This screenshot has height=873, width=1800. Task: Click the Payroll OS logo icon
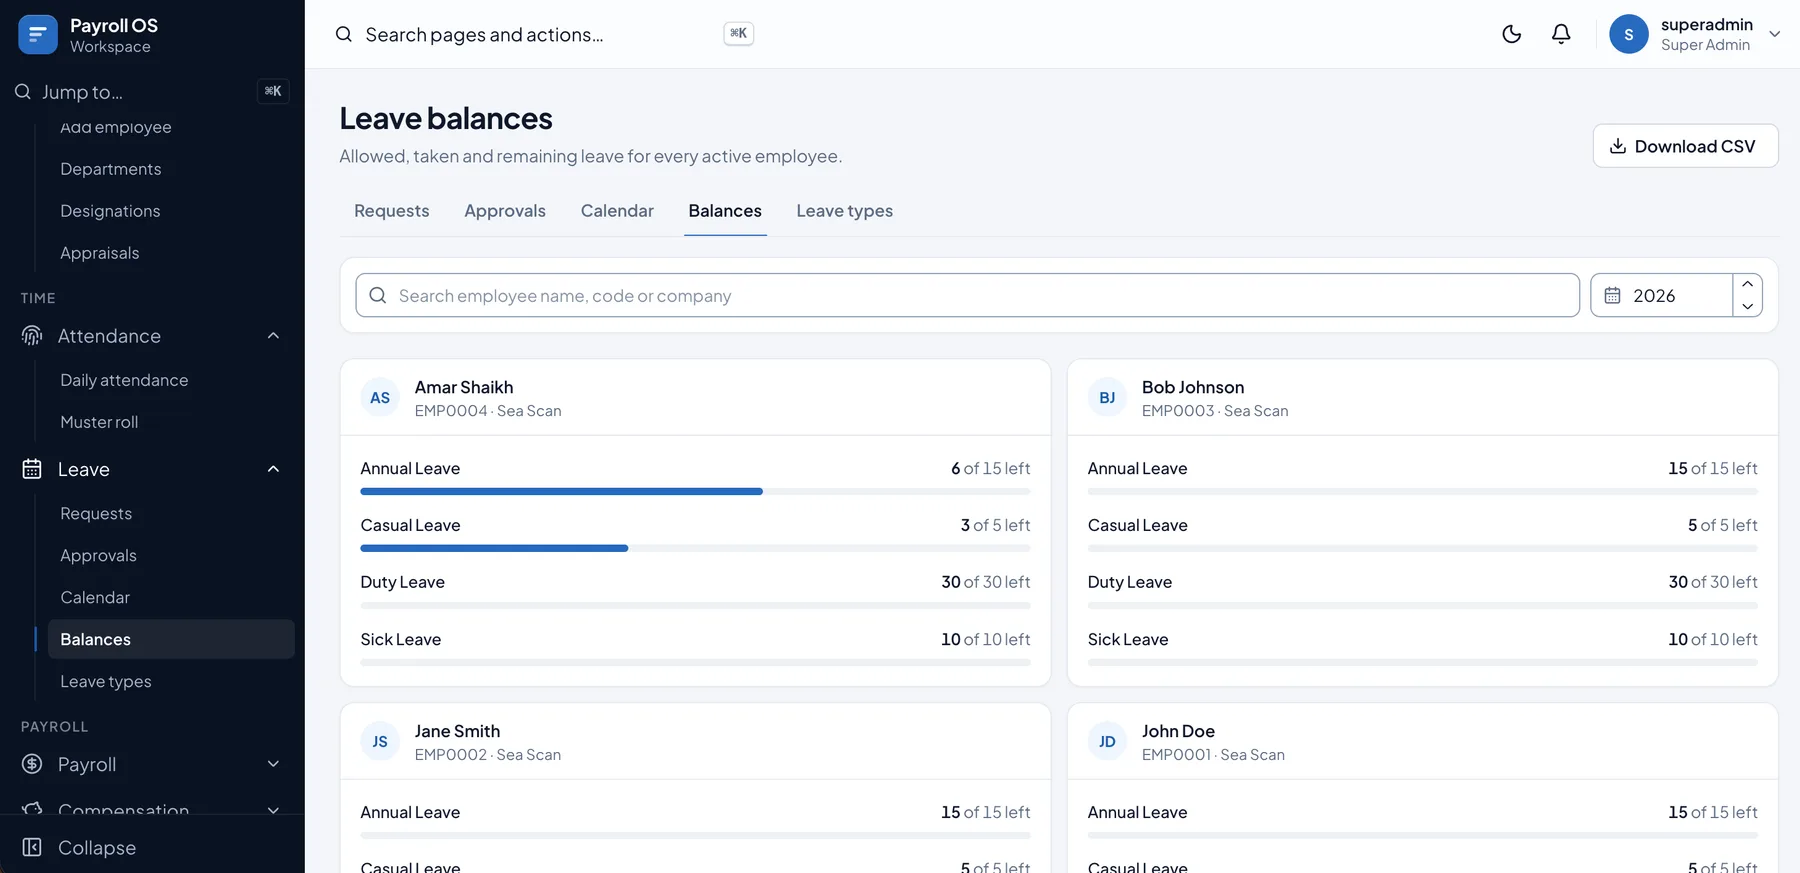pos(38,35)
